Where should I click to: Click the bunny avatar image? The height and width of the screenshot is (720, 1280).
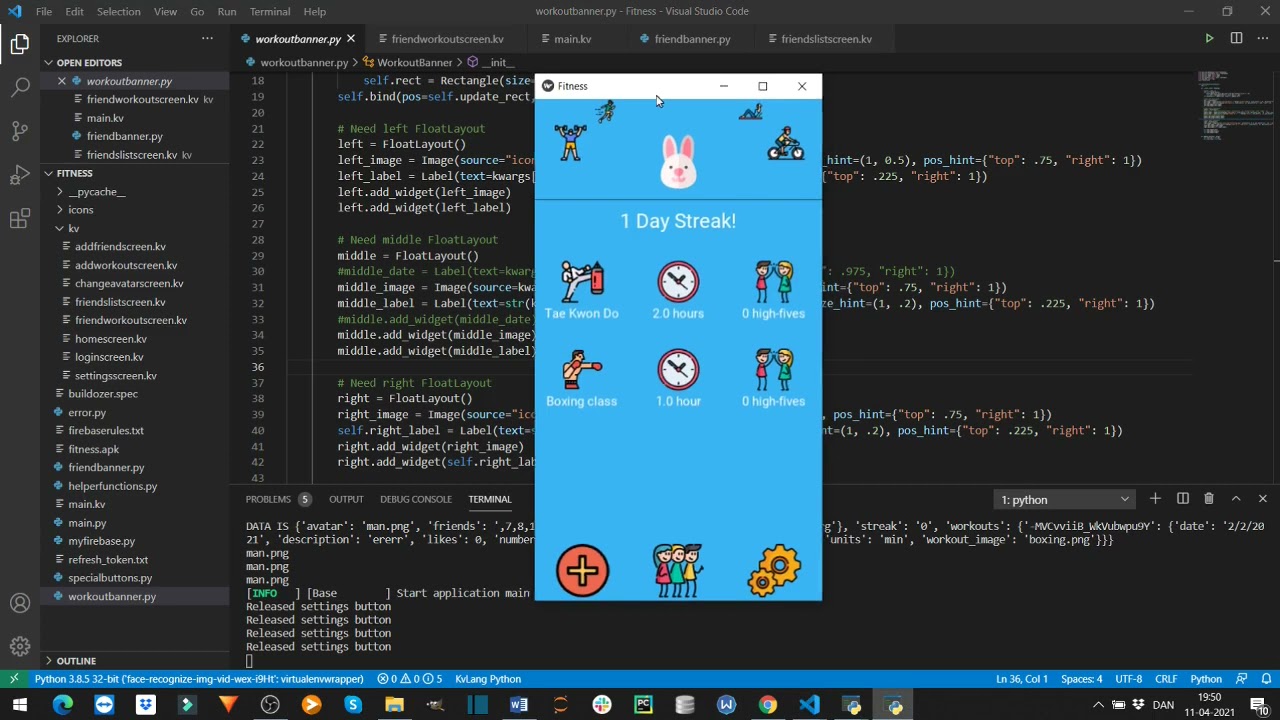tap(678, 162)
